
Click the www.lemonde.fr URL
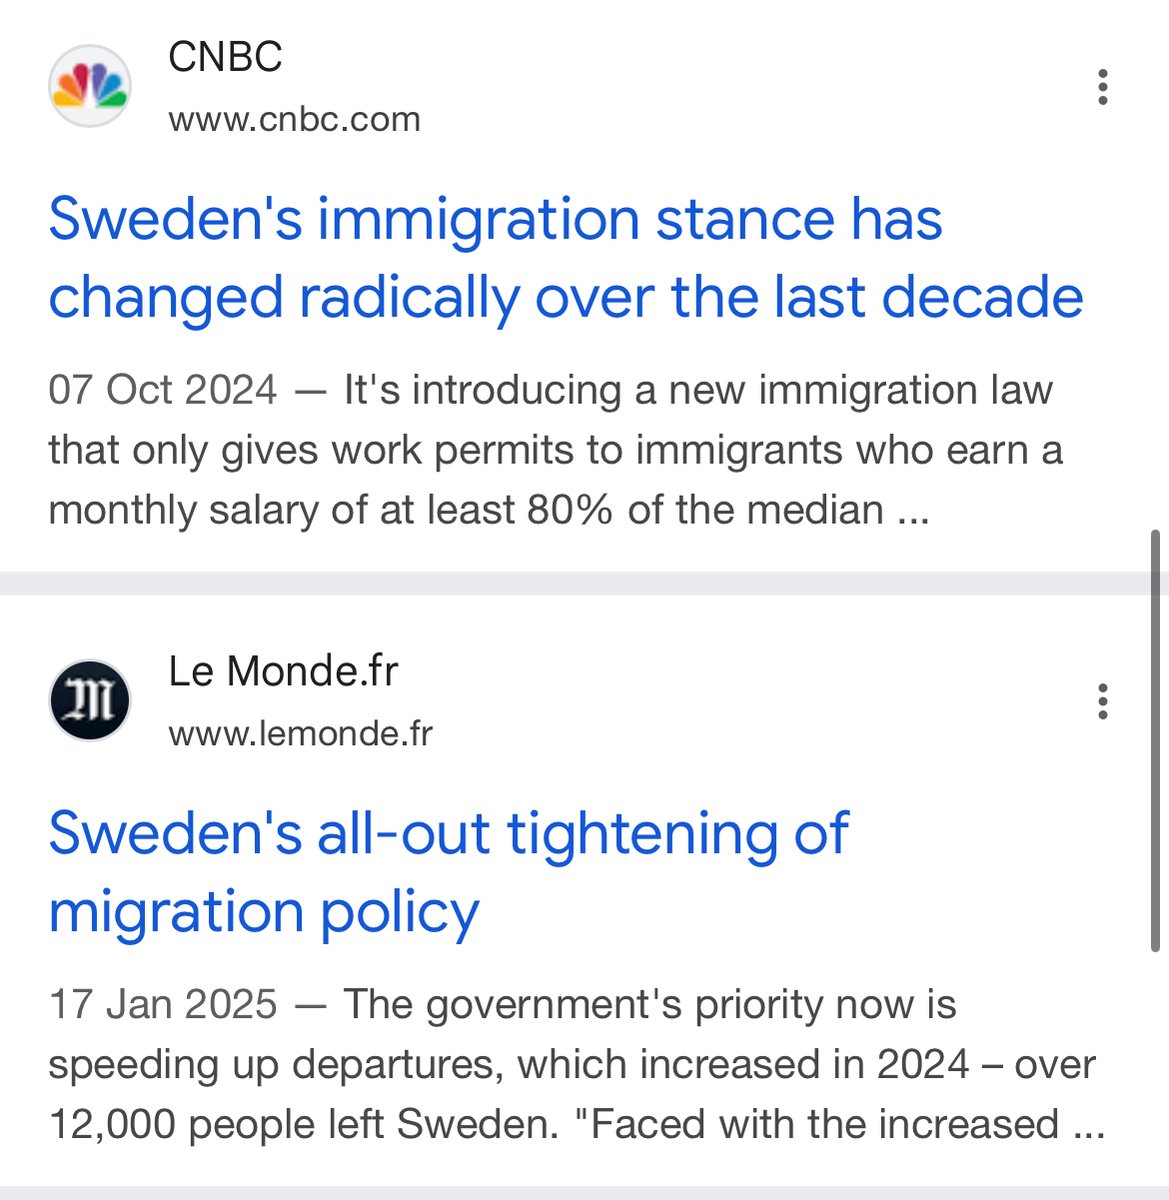click(300, 733)
